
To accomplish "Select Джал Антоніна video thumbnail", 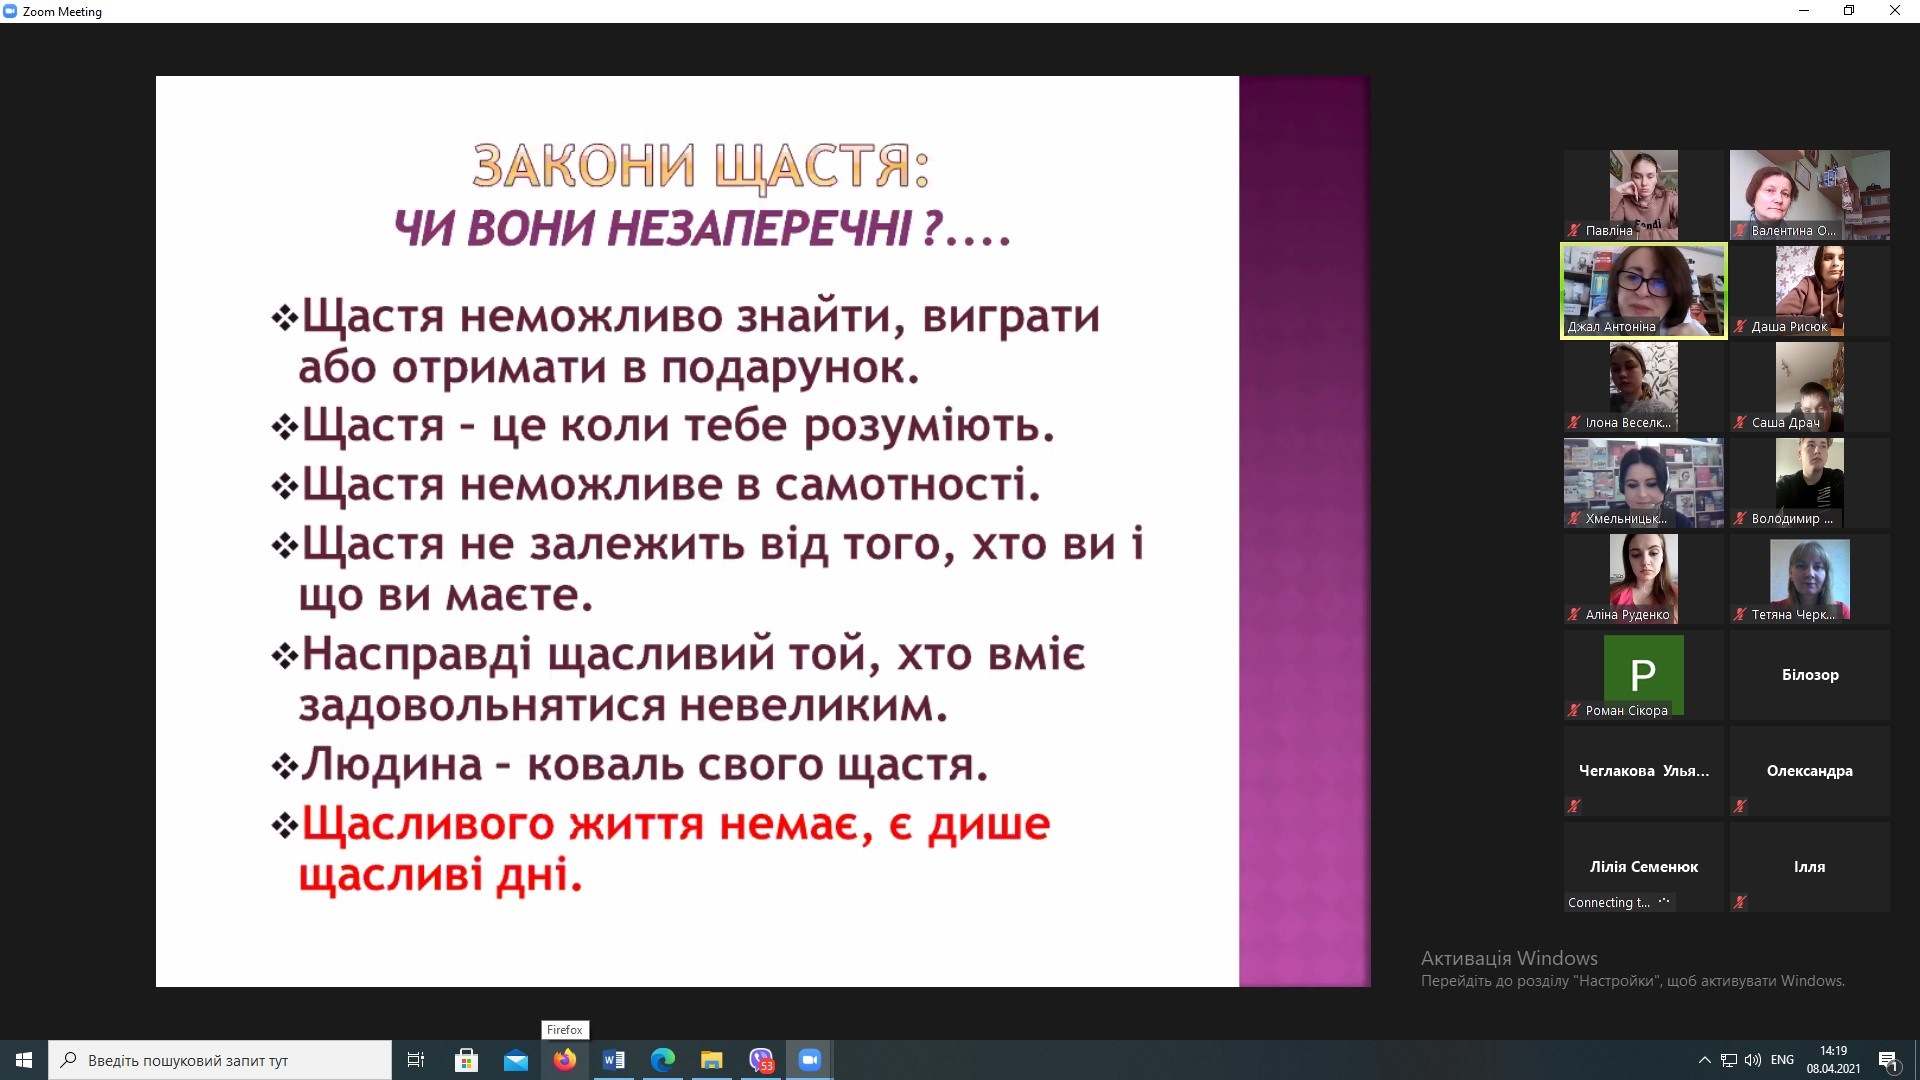I will coord(1643,290).
